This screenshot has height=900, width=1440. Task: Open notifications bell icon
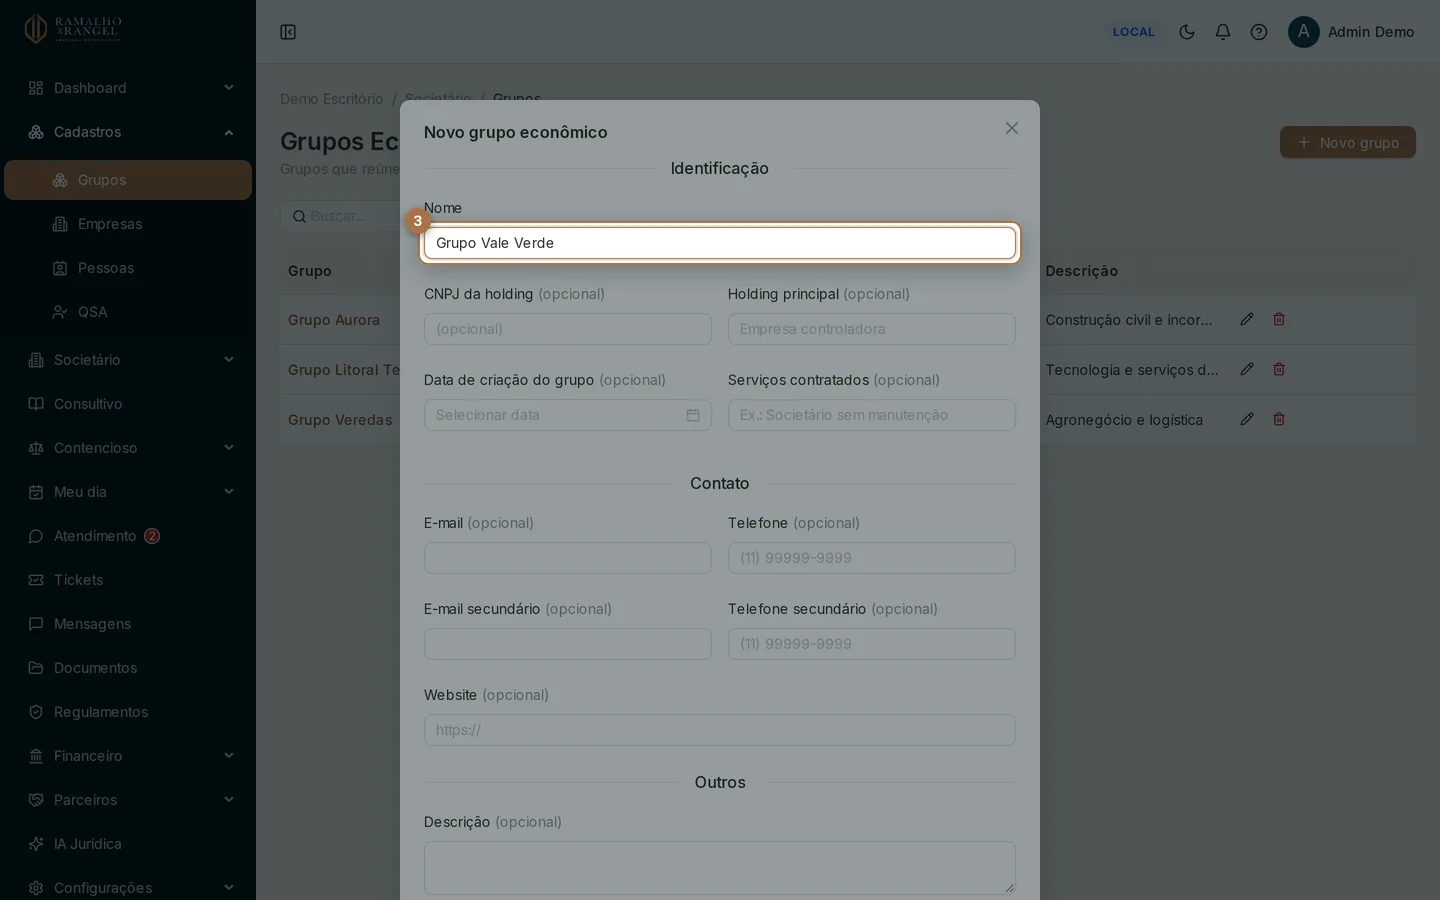(x=1223, y=32)
